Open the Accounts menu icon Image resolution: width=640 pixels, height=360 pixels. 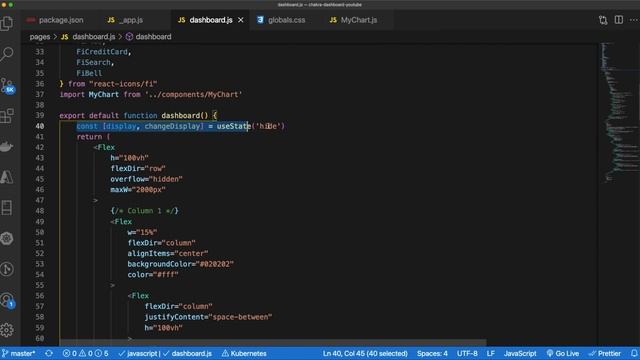click(x=7, y=300)
